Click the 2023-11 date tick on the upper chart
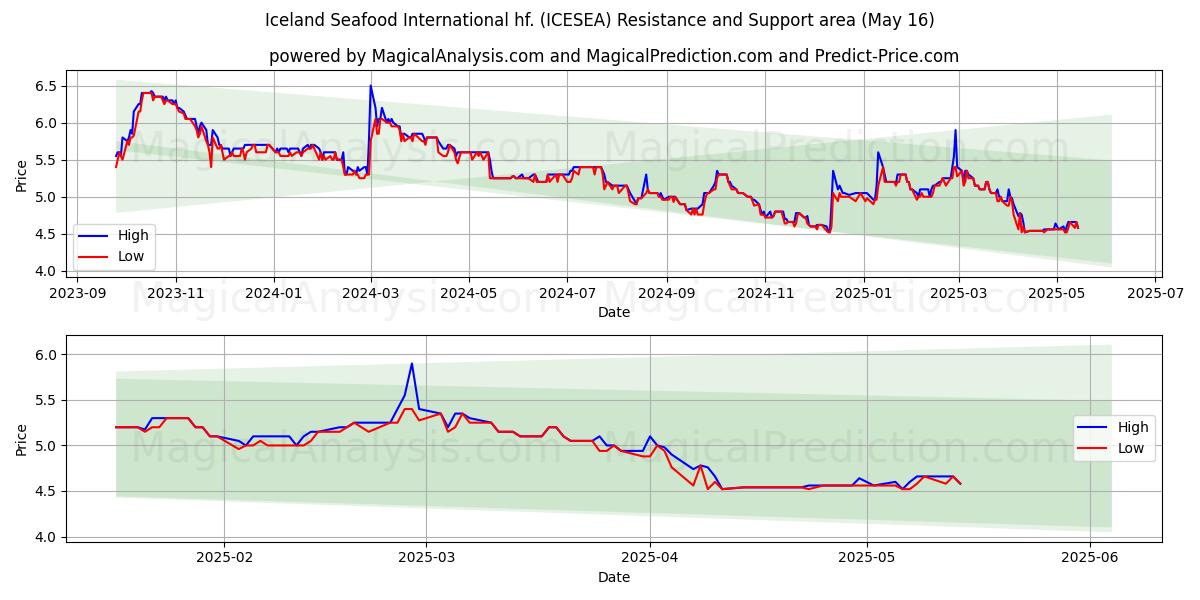 [176, 292]
